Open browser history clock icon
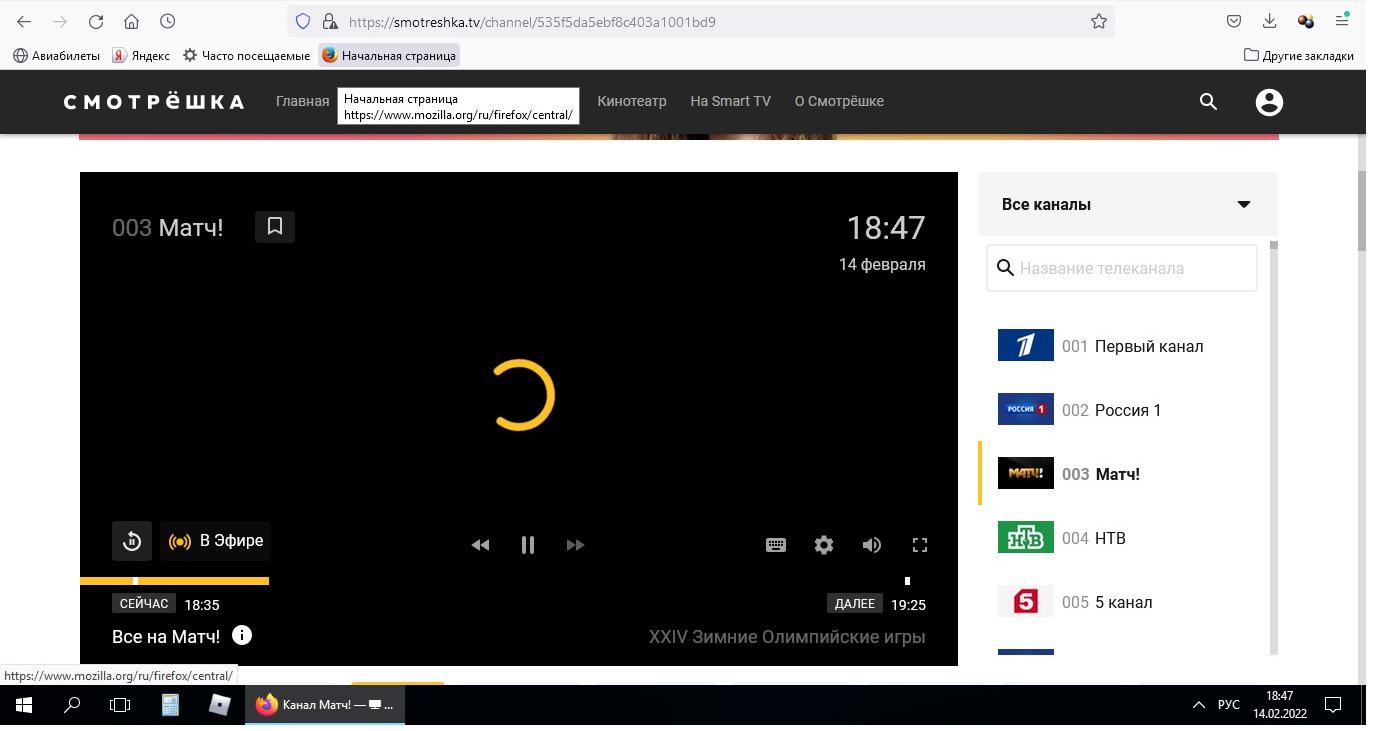Viewport: 1373px width, 731px height. pos(168,21)
